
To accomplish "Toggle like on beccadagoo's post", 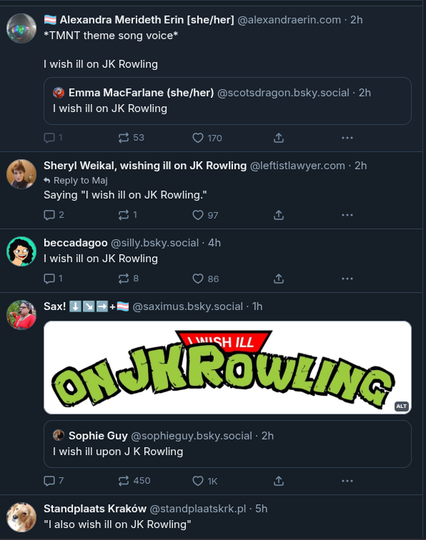I will [205, 279].
